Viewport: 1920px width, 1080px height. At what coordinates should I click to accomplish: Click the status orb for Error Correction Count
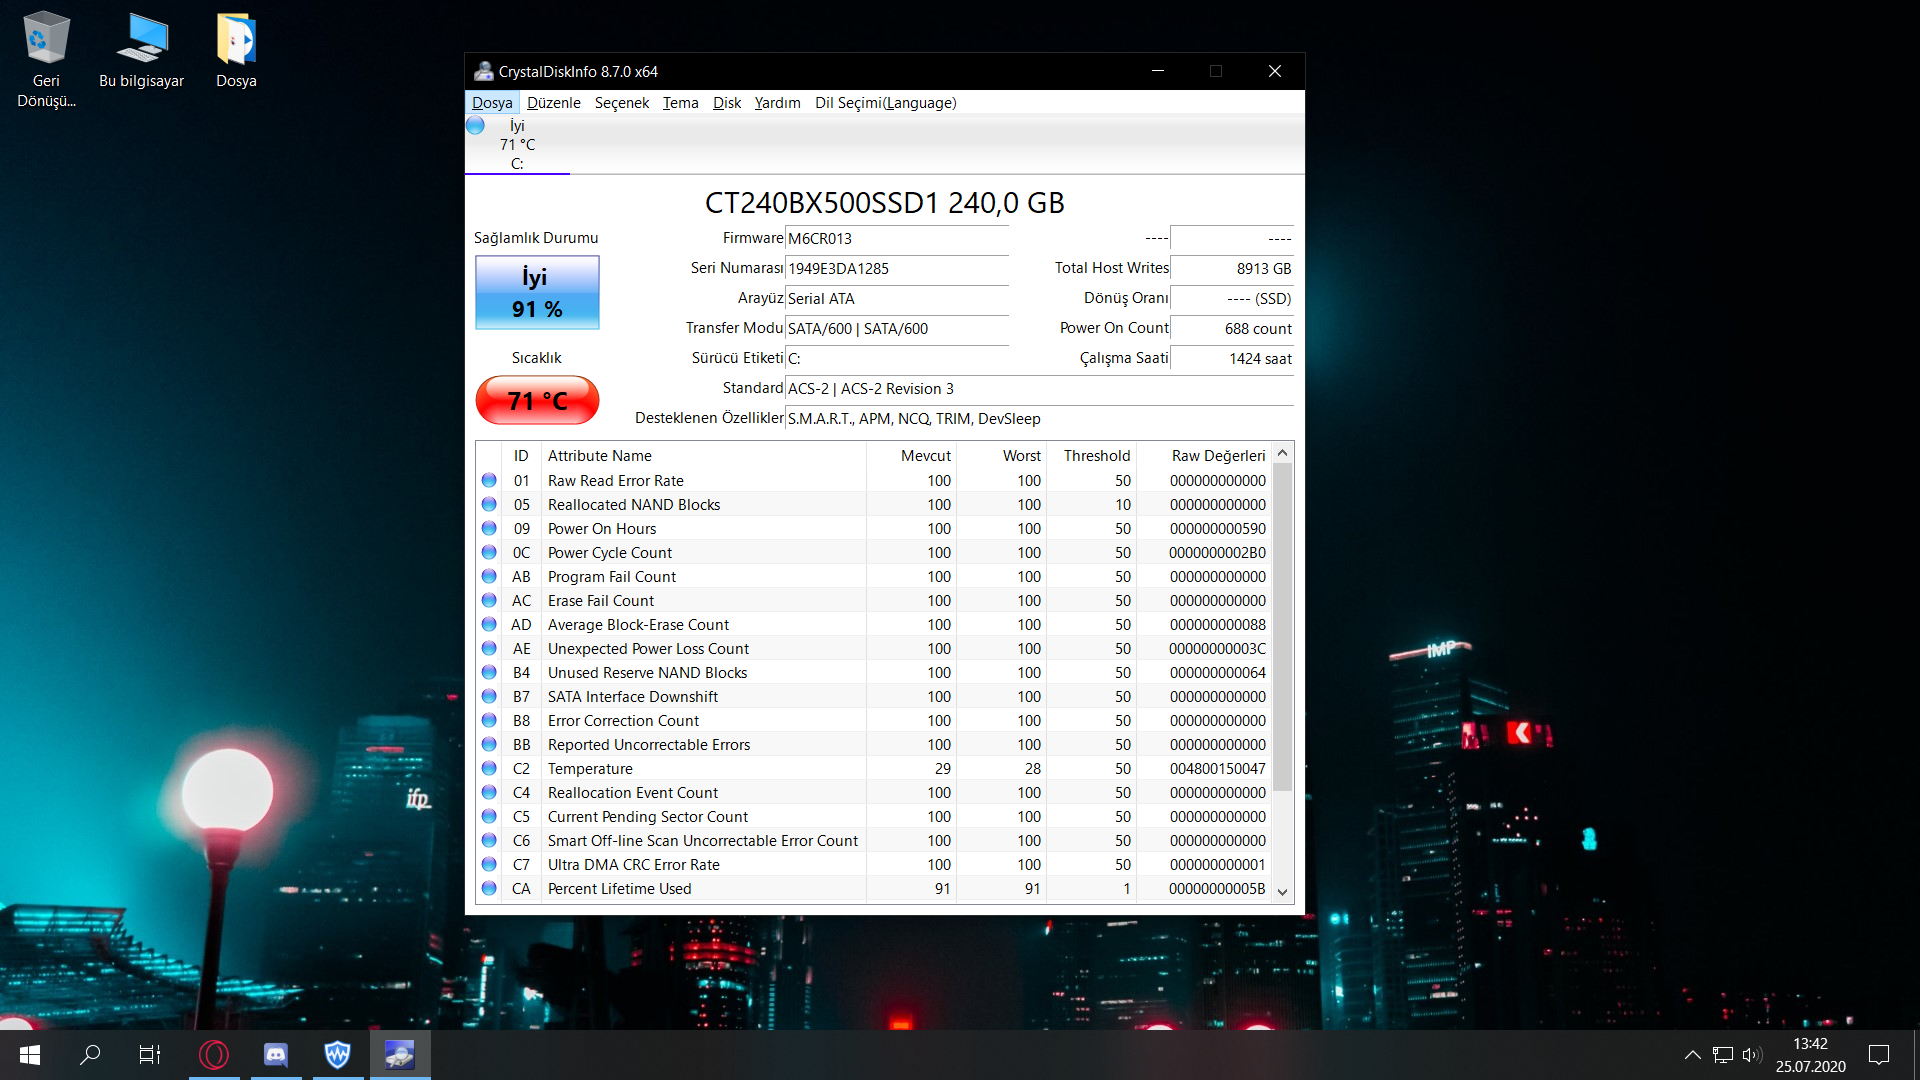tap(489, 721)
